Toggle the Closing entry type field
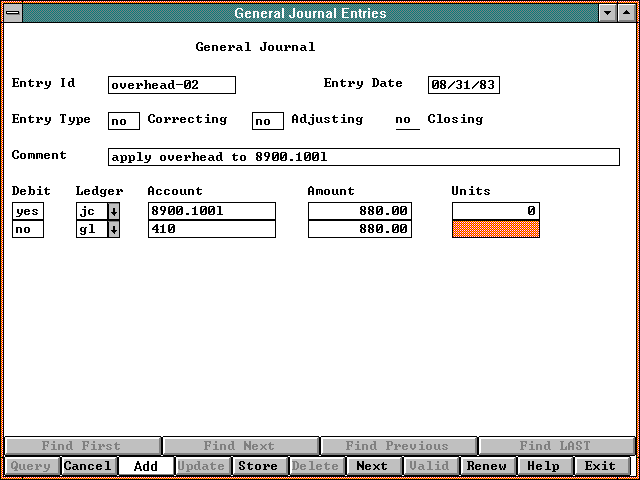This screenshot has width=640, height=480. (406, 121)
